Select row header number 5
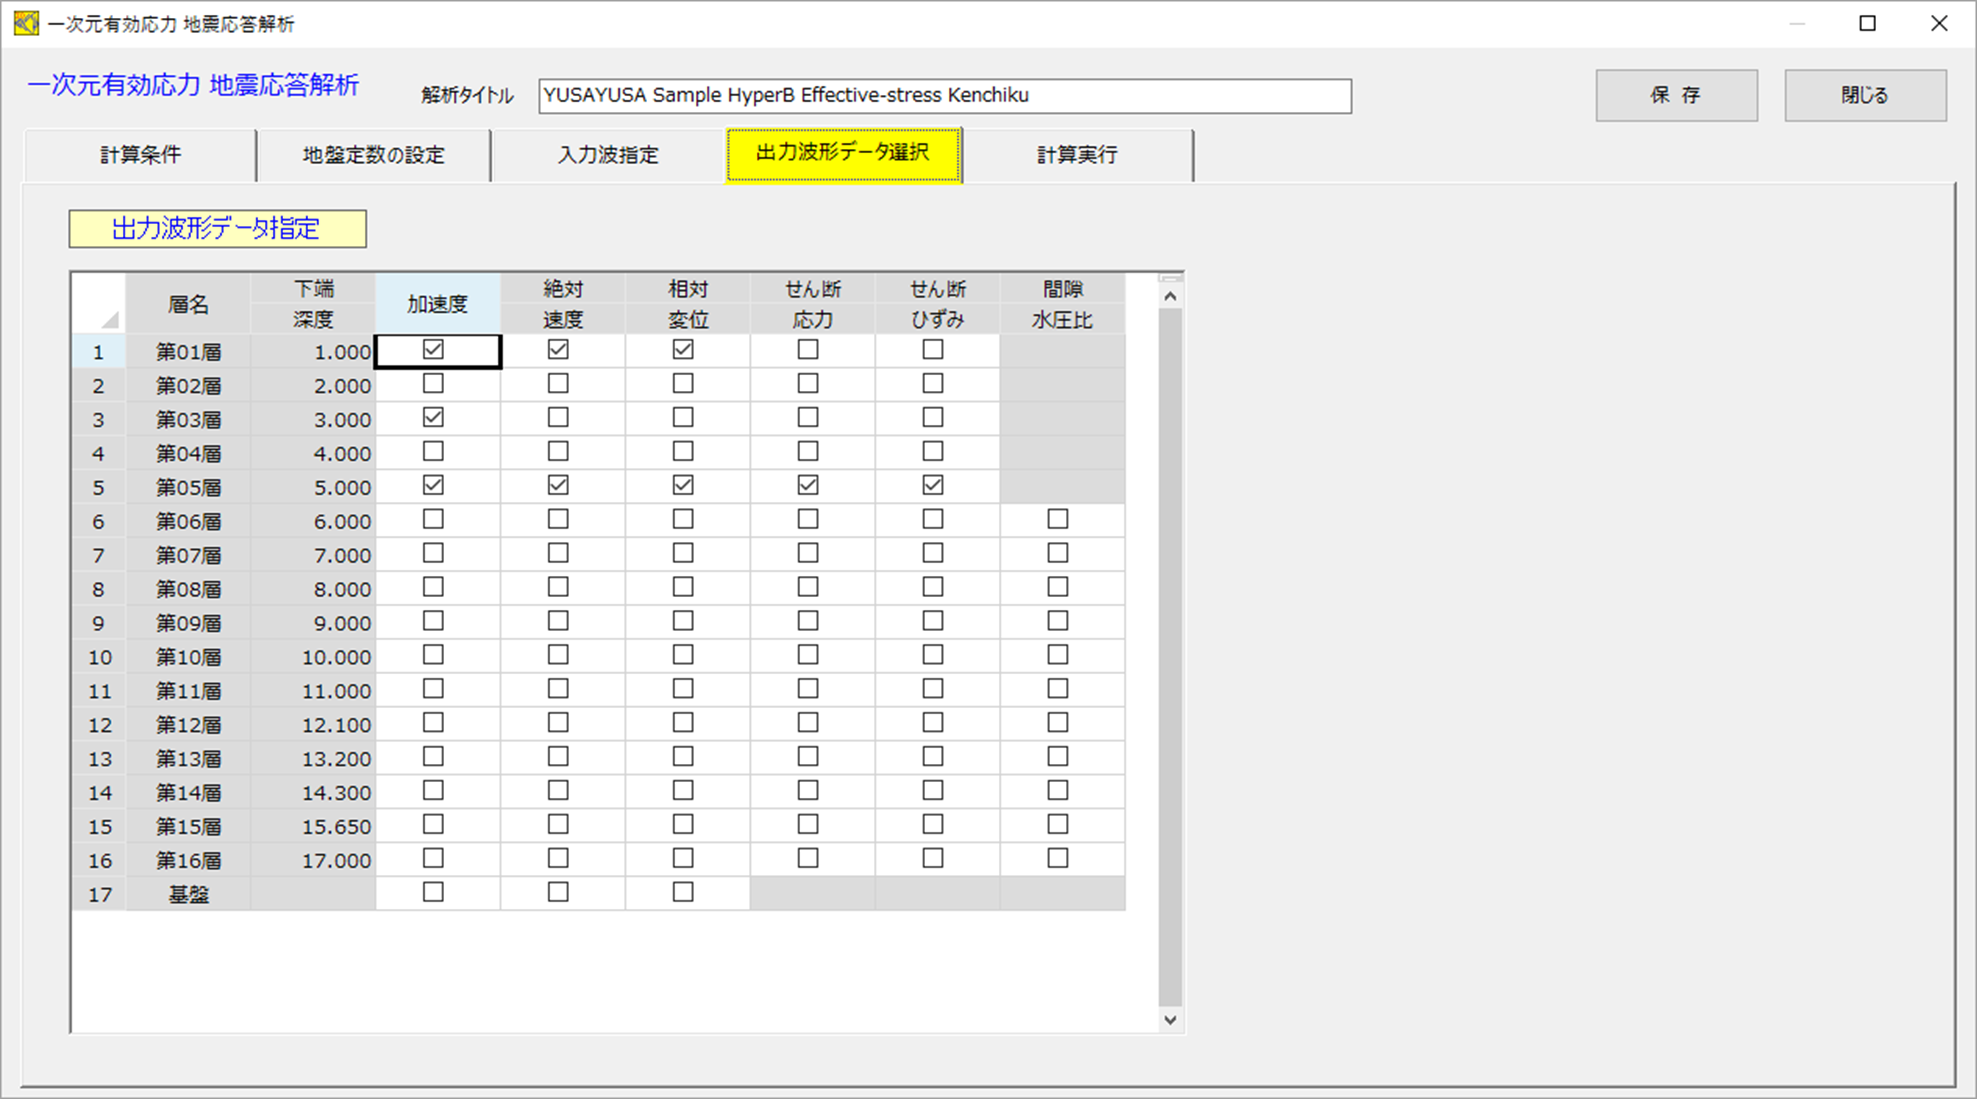This screenshot has height=1099, width=1977. 99,487
